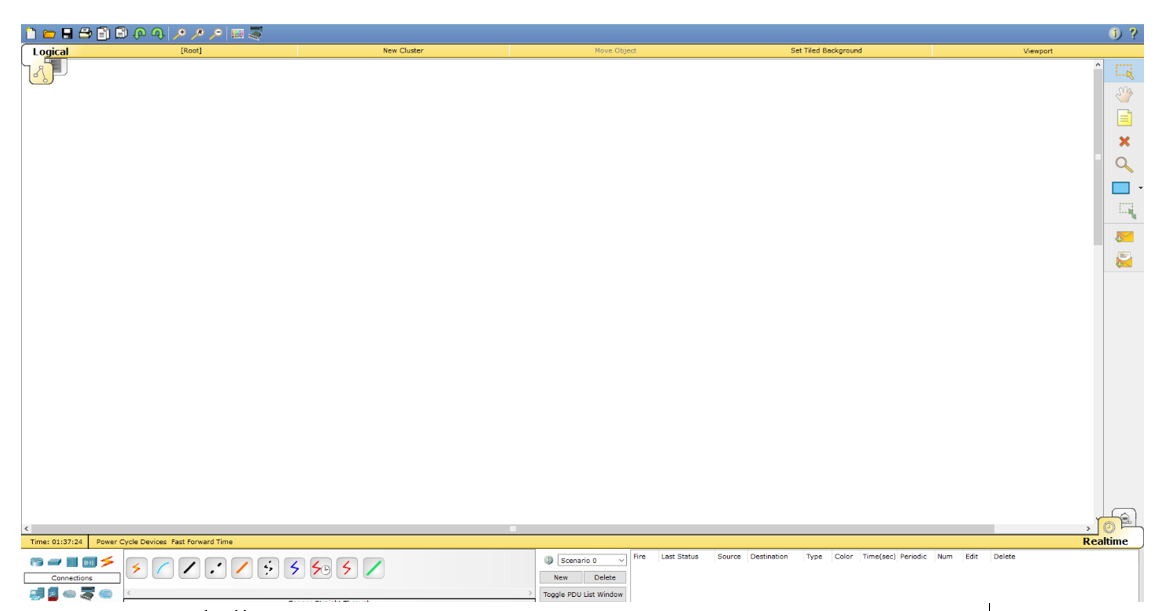Click Toggle PDU List Window button
Image resolution: width=1157 pixels, height=611 pixels.
click(x=583, y=594)
